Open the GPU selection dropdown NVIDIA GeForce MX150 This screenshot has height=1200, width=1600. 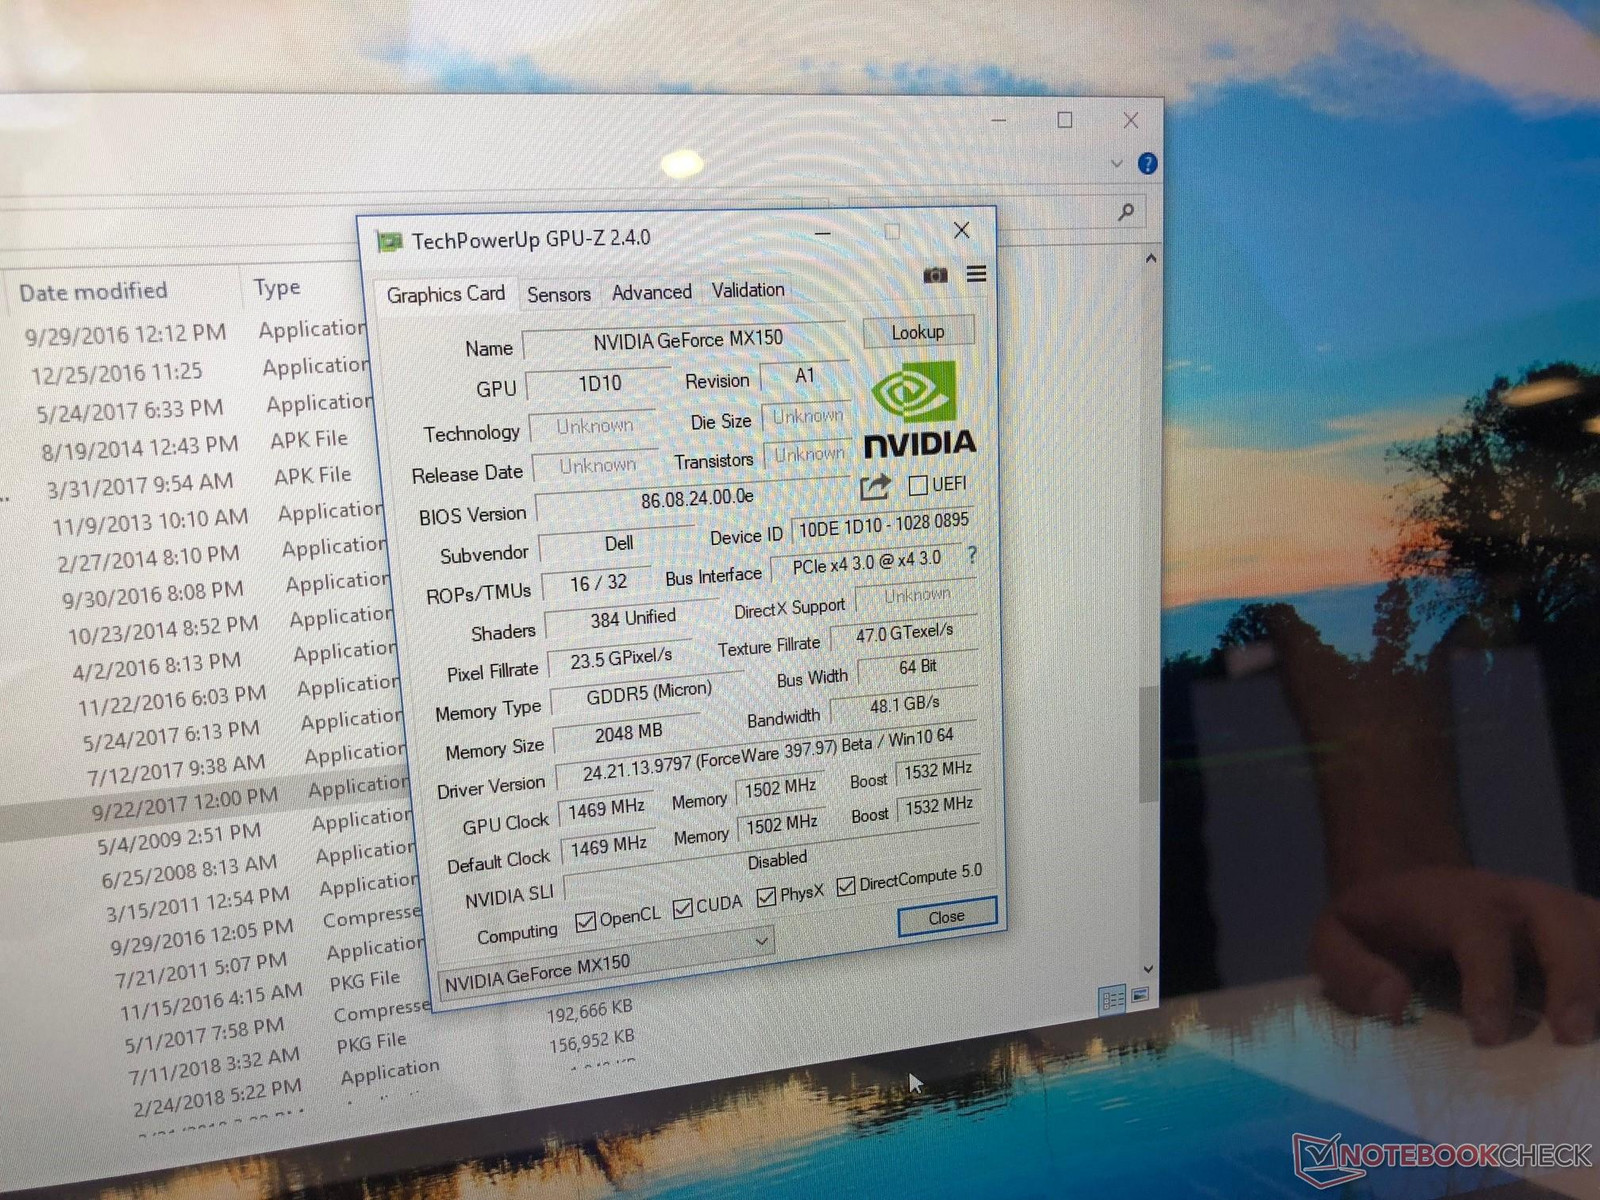[606, 963]
